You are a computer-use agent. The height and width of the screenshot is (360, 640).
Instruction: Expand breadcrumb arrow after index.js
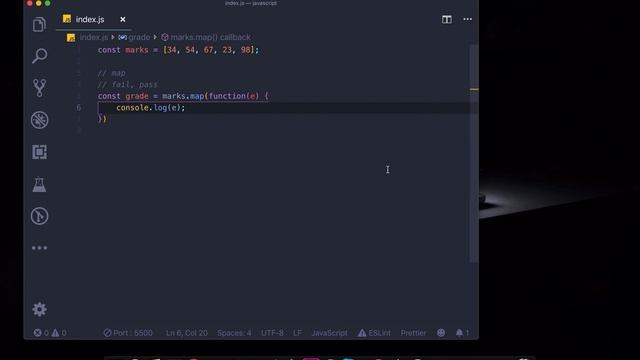113,37
